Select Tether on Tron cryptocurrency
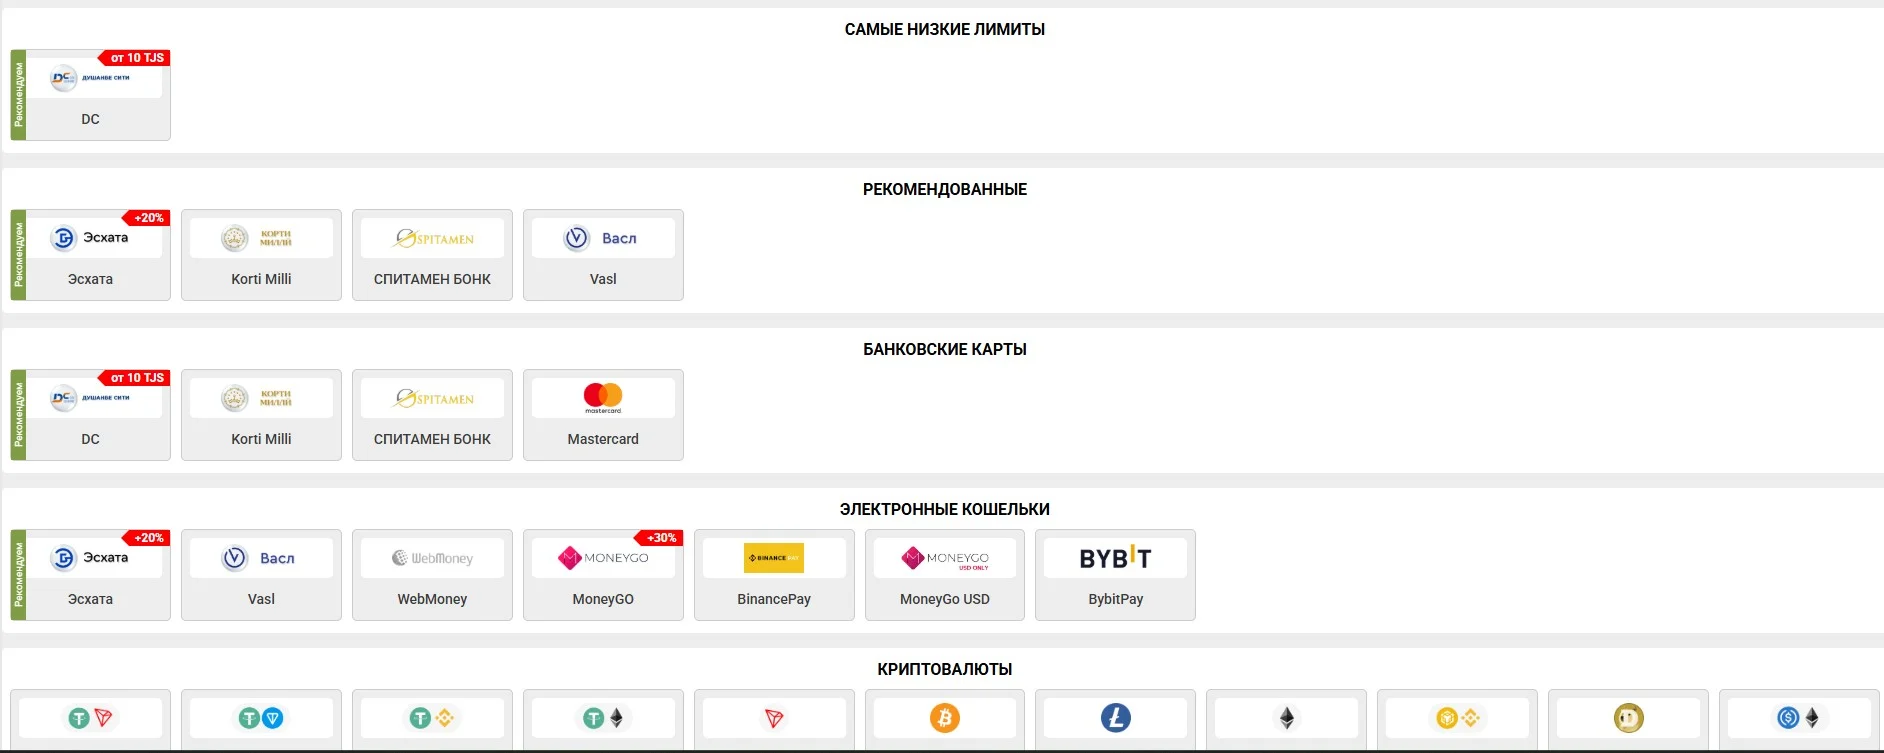Viewport: 1884px width, 753px height. pyautogui.click(x=91, y=719)
